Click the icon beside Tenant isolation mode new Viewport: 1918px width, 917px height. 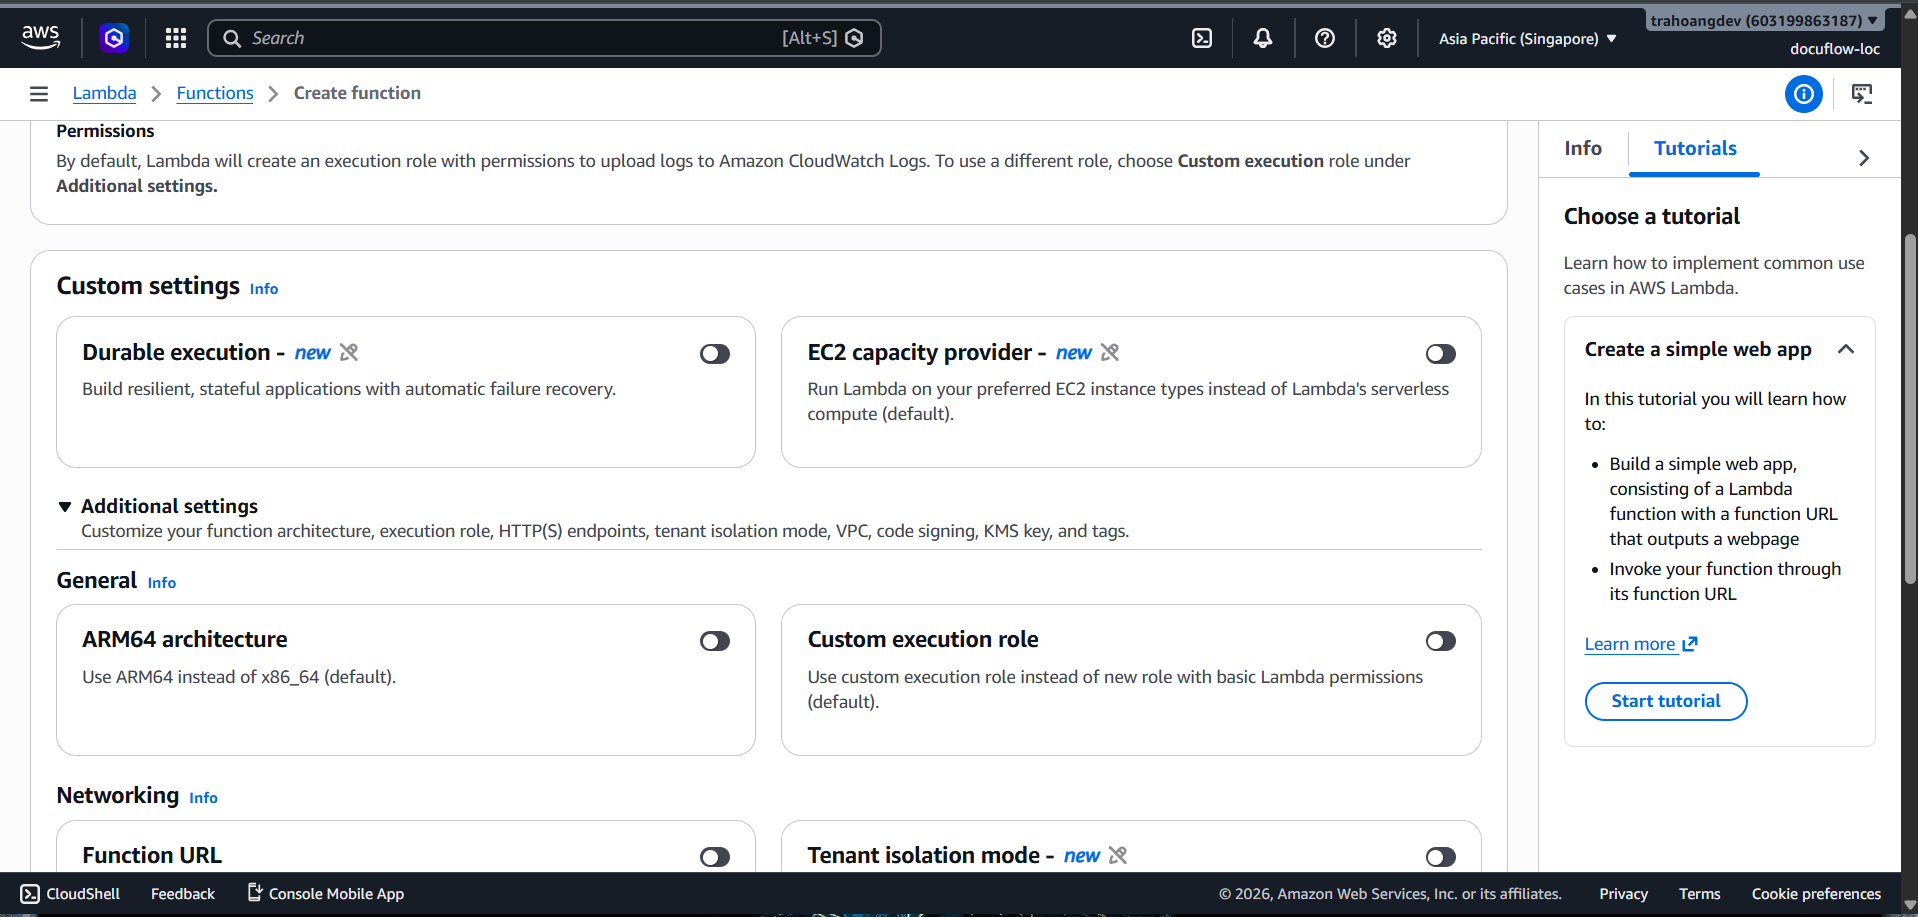point(1118,855)
